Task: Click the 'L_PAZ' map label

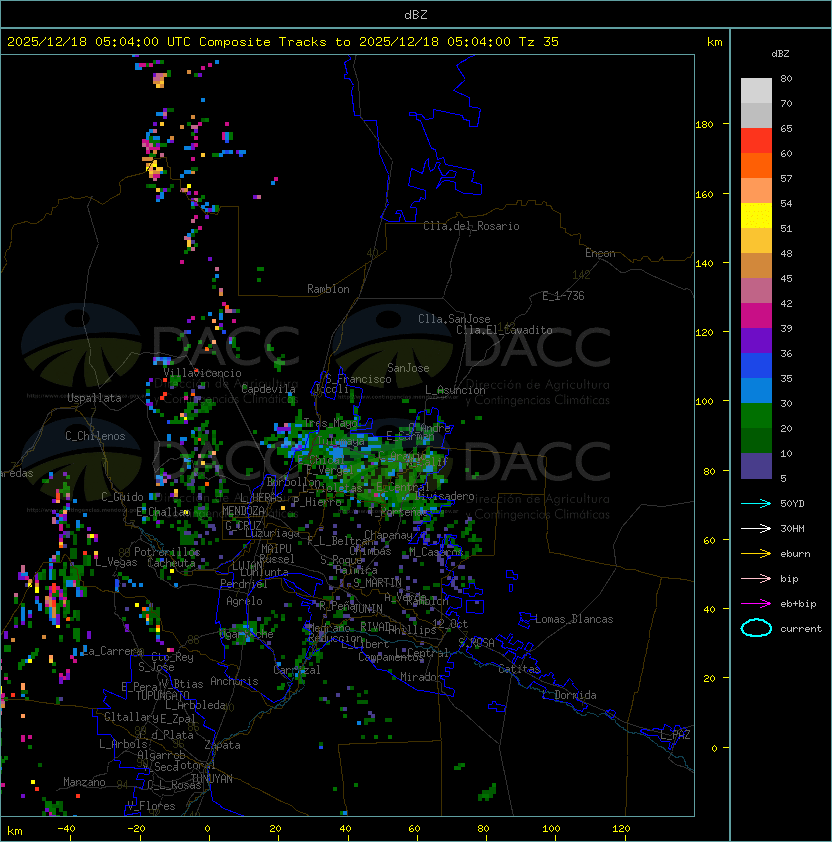Action: [x=675, y=735]
